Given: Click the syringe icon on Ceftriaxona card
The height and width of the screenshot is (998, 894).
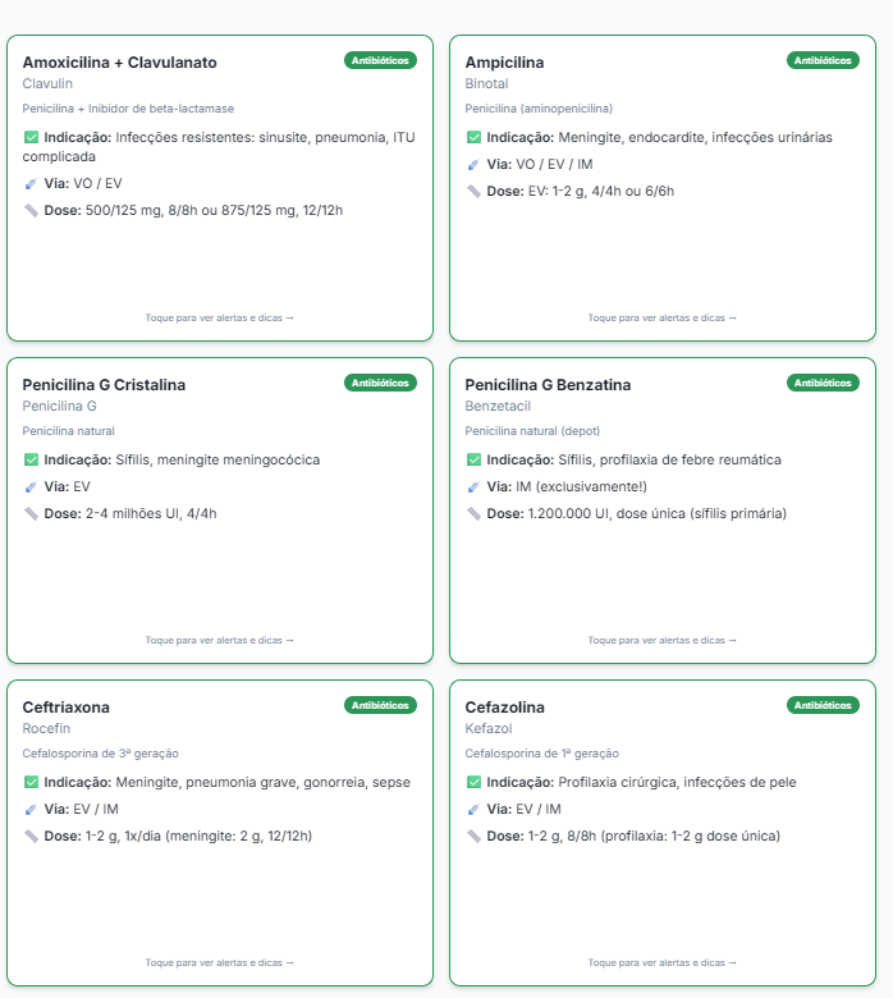Looking at the screenshot, I should click(x=31, y=809).
